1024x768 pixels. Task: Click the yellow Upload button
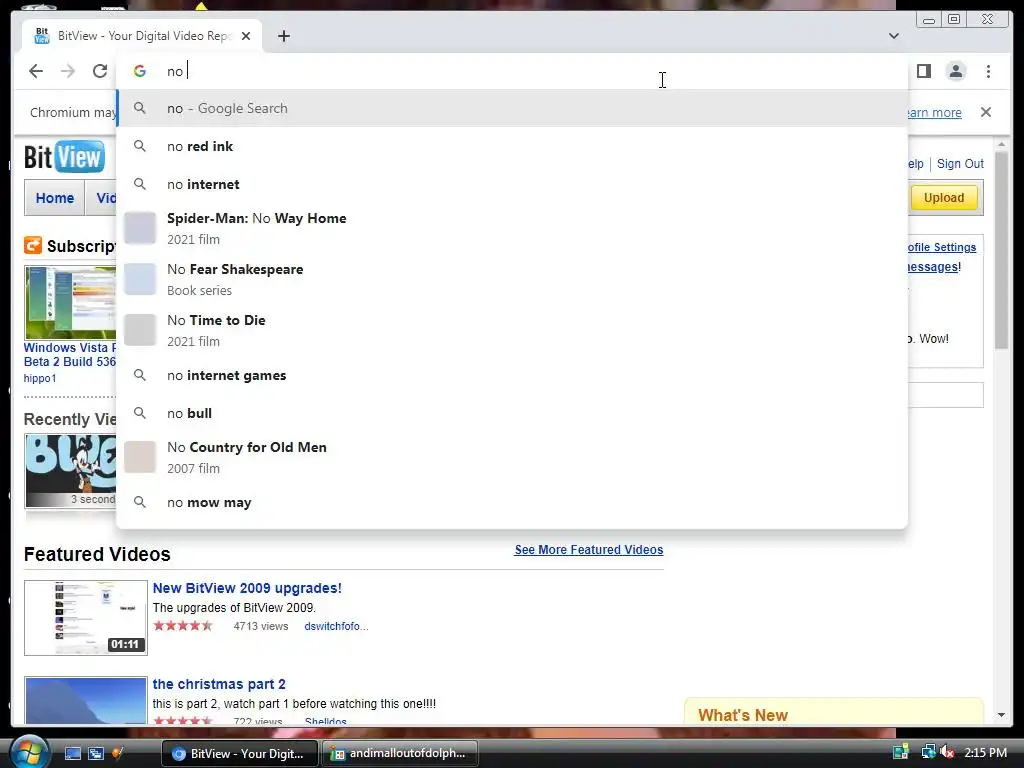(x=944, y=198)
